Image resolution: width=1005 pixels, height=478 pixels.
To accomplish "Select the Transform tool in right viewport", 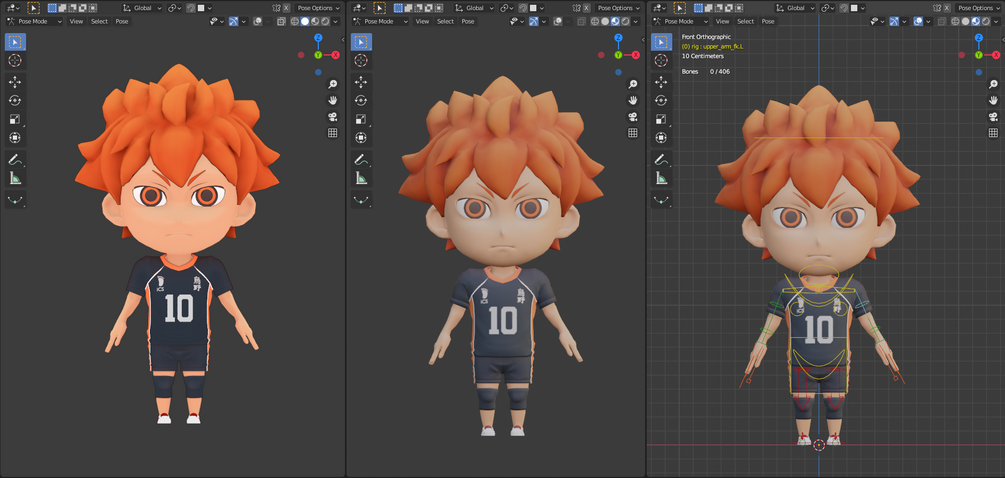I will pyautogui.click(x=661, y=138).
